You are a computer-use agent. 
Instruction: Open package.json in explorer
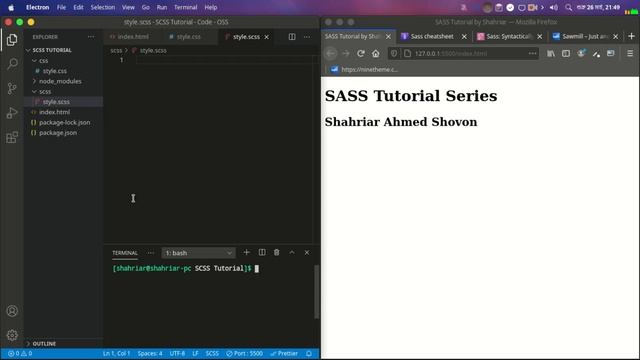point(58,133)
